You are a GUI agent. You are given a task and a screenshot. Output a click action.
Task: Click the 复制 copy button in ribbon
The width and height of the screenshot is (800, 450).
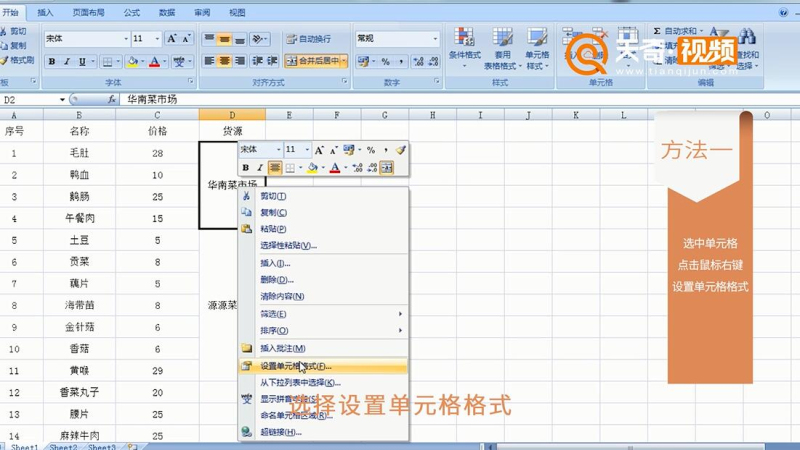[x=14, y=45]
